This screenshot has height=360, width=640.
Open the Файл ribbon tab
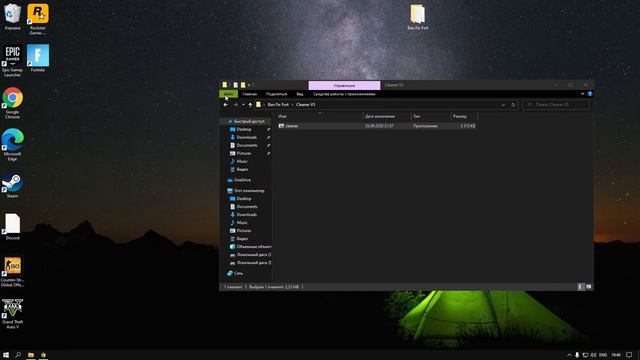point(229,94)
